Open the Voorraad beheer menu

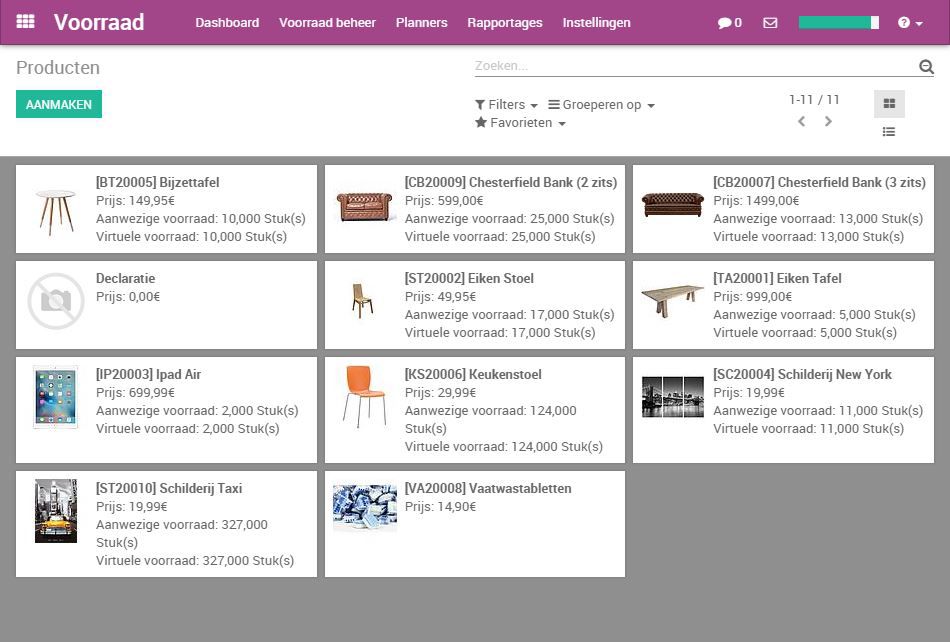click(x=327, y=22)
